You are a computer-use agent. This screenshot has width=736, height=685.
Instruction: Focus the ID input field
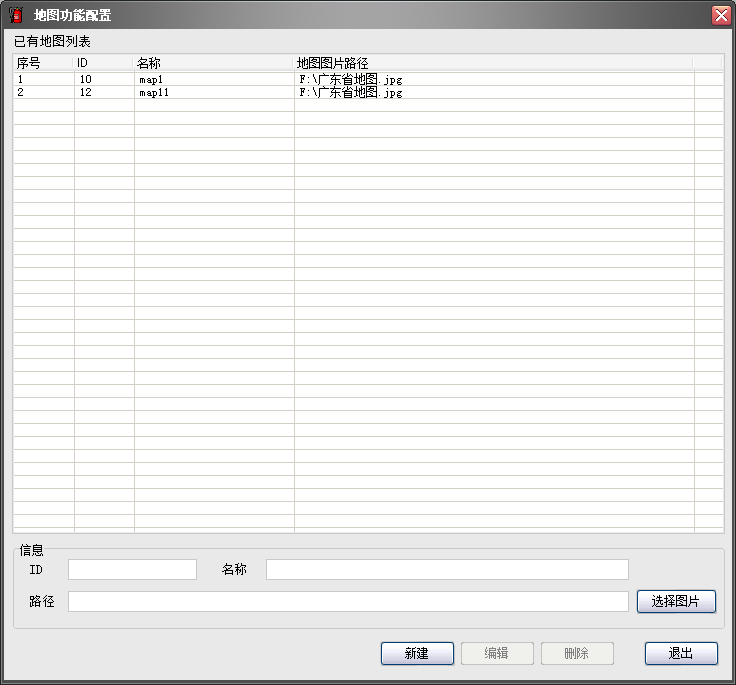point(132,569)
